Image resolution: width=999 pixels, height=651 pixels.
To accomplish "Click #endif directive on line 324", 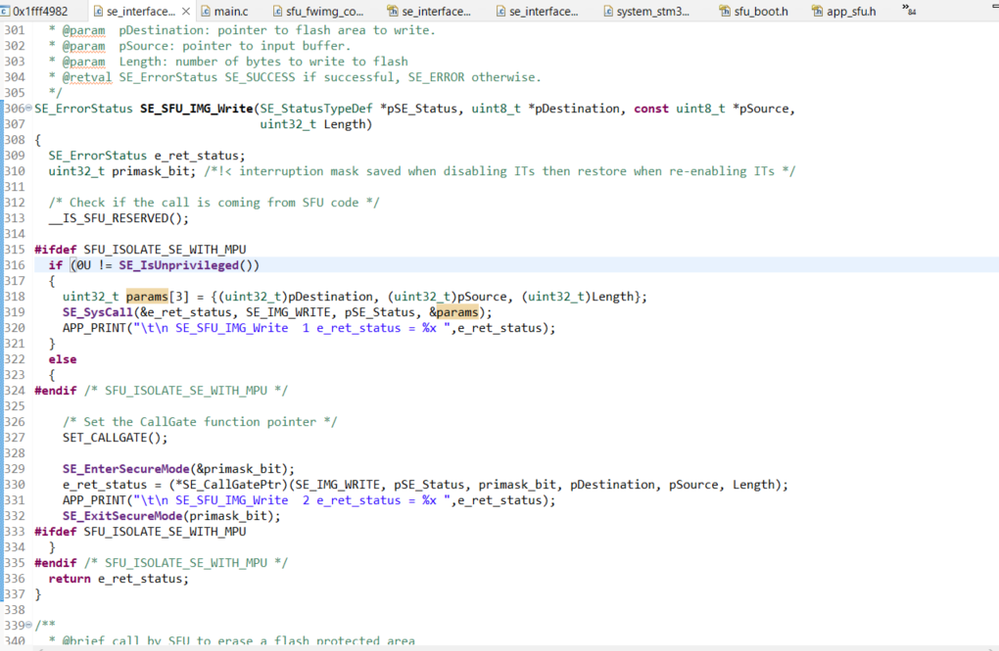I will pyautogui.click(x=55, y=390).
